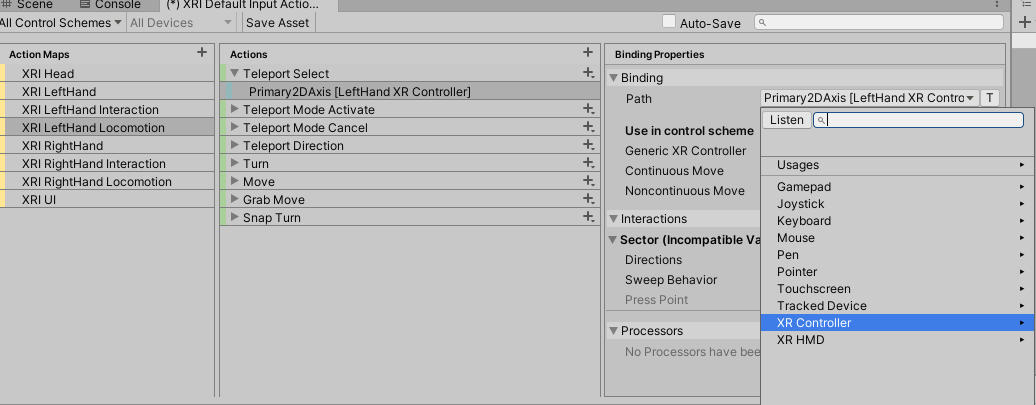The width and height of the screenshot is (1036, 405).
Task: Select XR Controller in the device menu
Action: coord(814,323)
